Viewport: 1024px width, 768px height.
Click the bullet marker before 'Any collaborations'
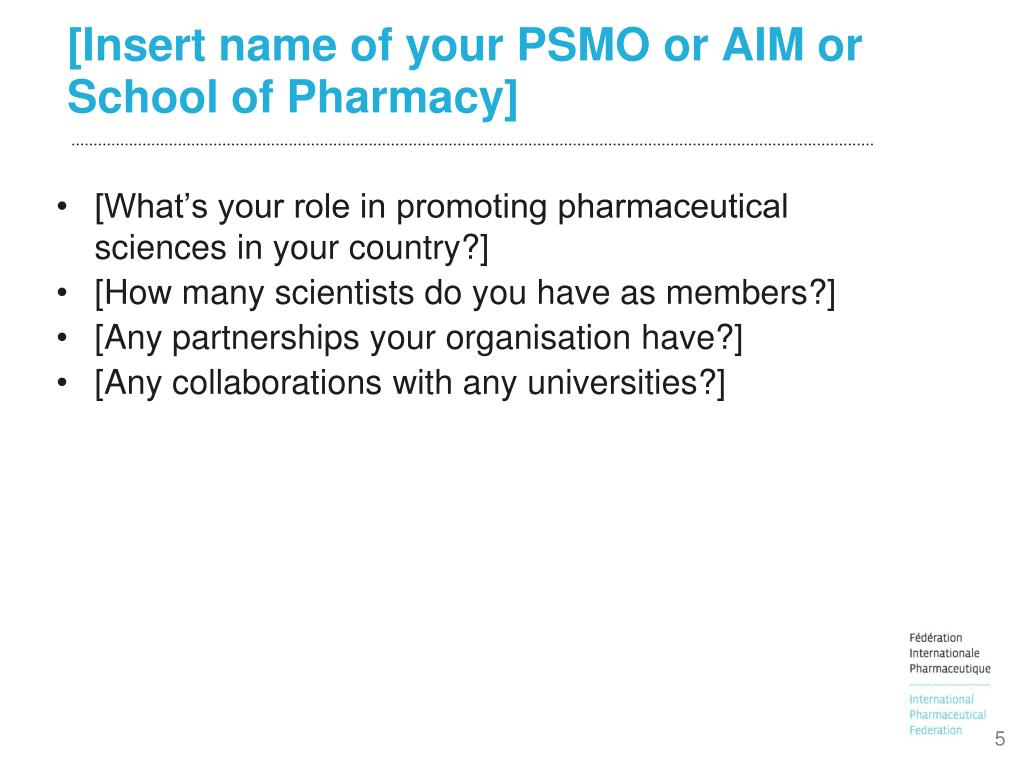(62, 383)
